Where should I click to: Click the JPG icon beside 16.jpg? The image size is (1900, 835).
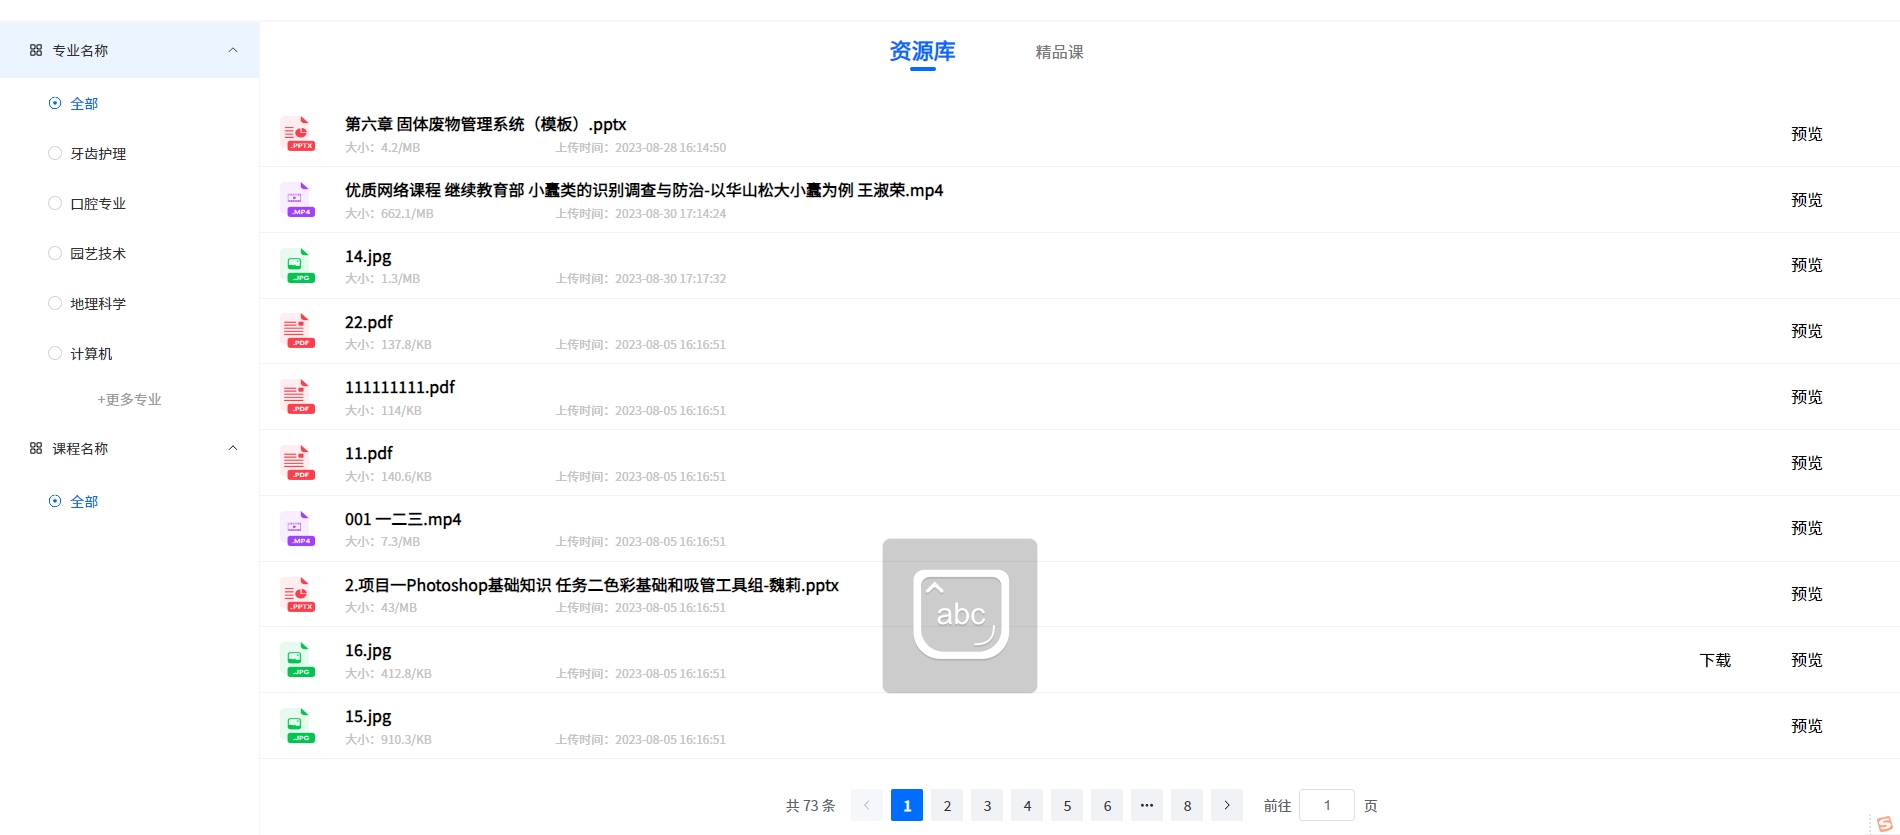coord(298,660)
